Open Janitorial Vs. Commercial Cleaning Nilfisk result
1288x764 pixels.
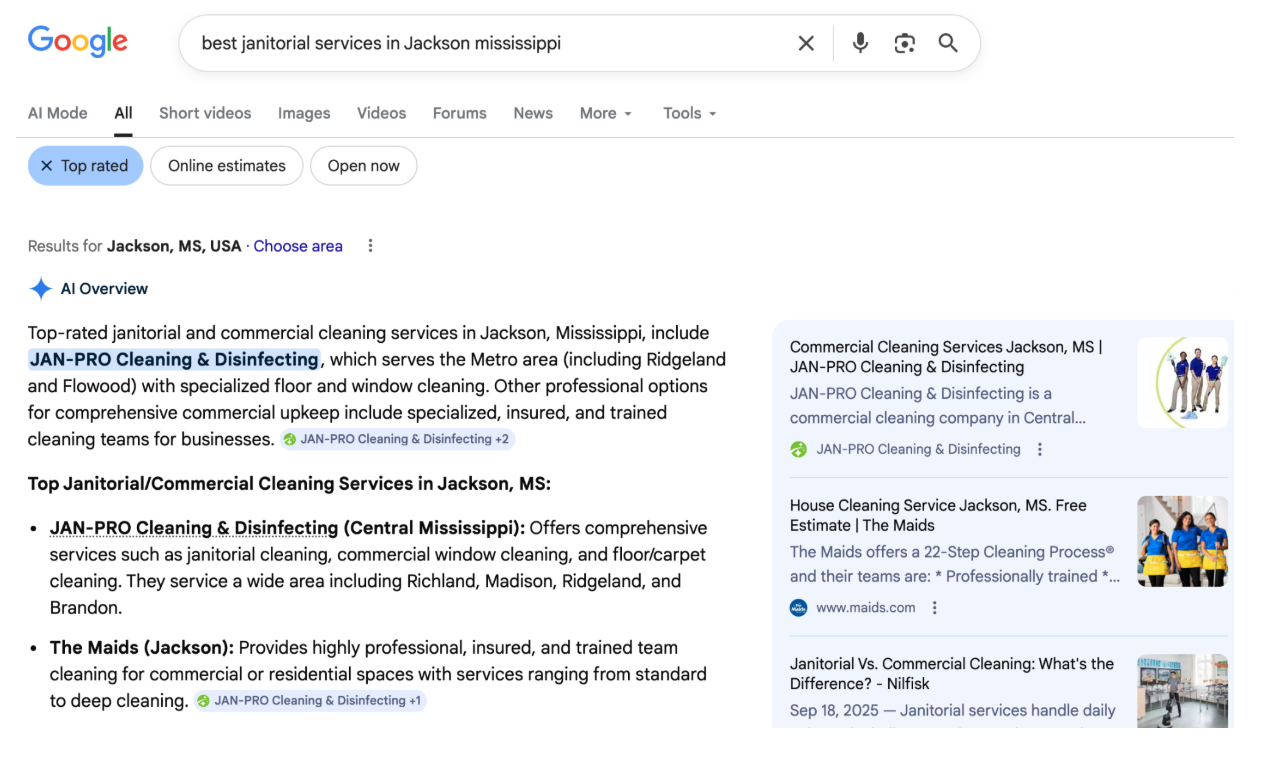(952, 673)
